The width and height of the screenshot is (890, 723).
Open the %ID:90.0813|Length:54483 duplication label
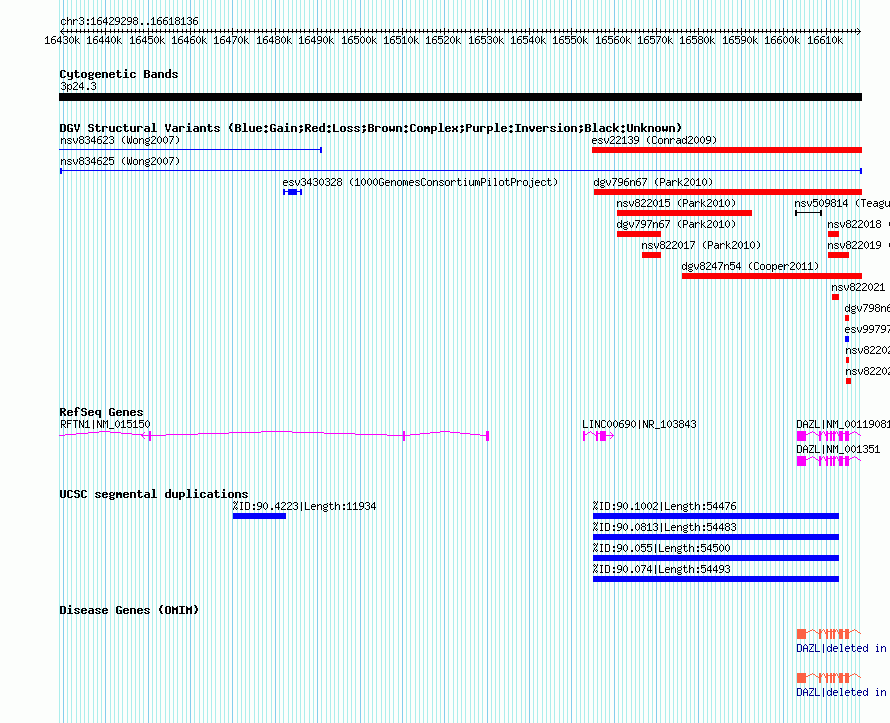pos(665,527)
